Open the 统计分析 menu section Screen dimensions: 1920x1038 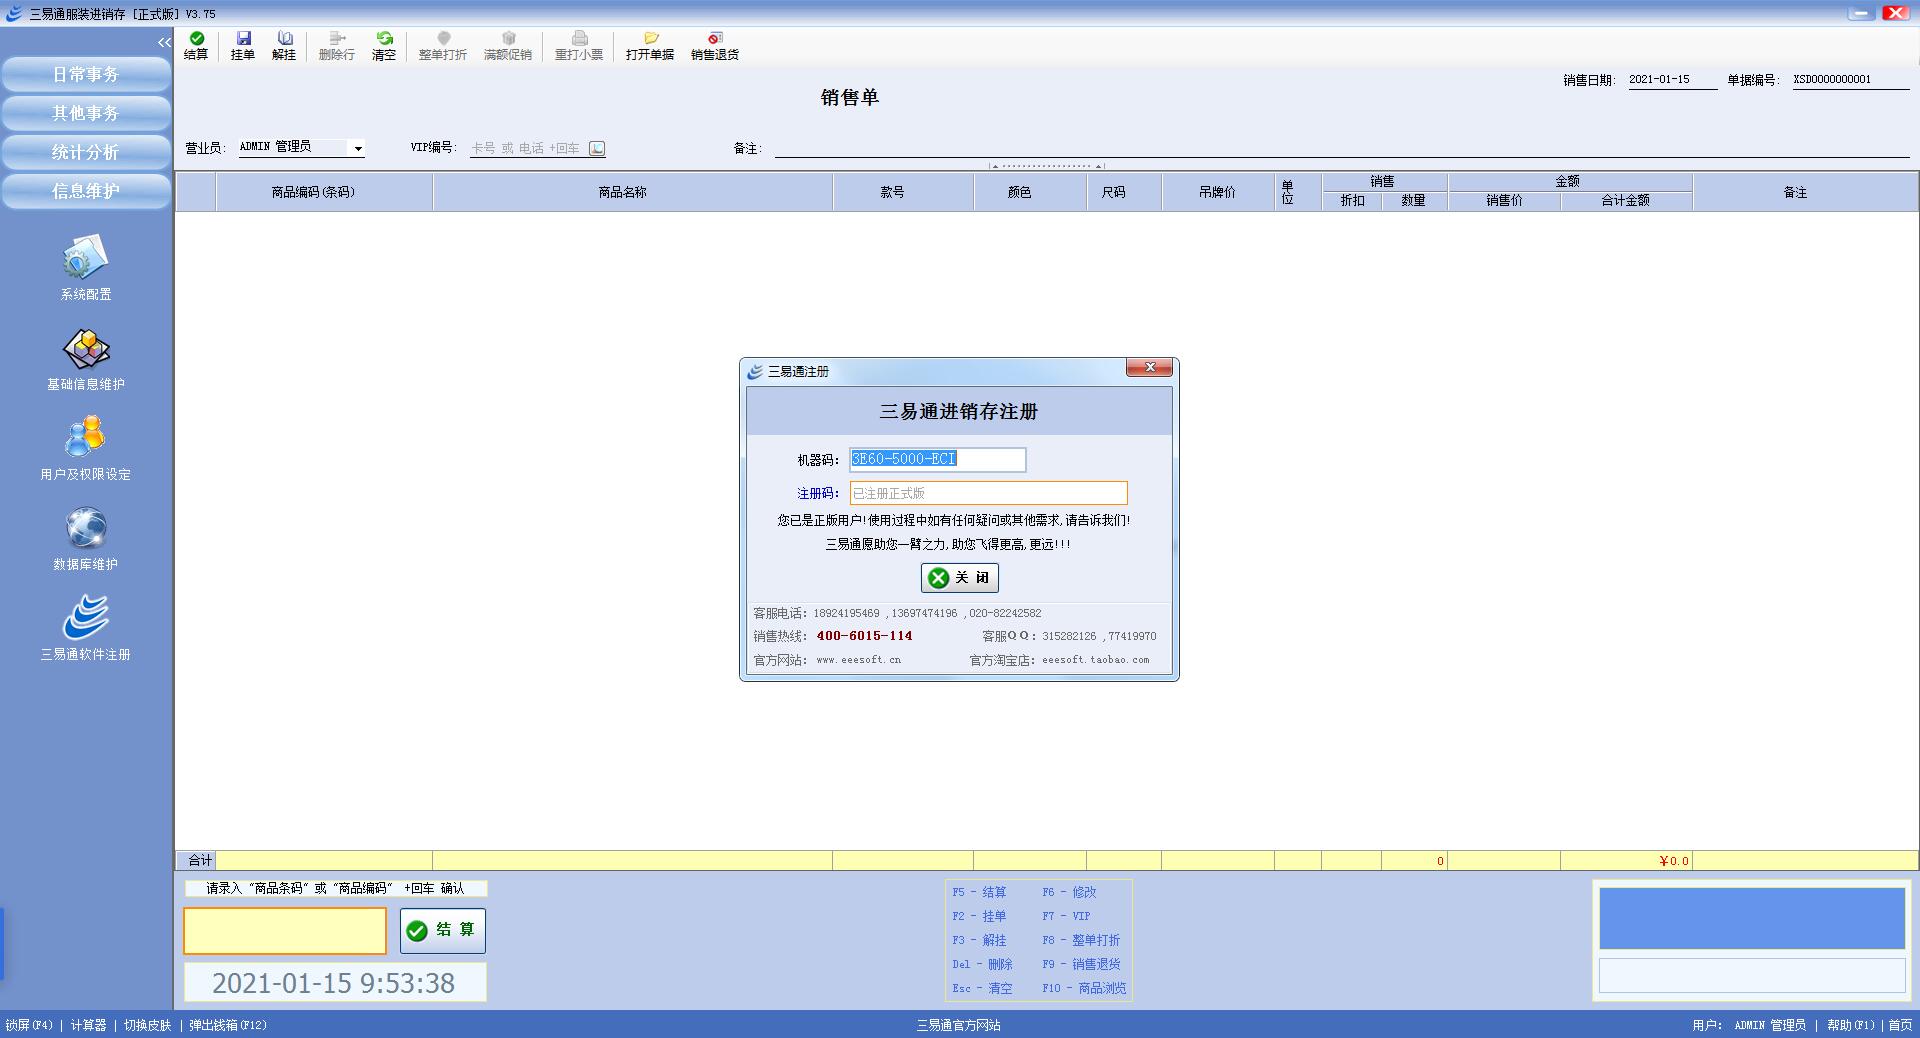click(86, 152)
